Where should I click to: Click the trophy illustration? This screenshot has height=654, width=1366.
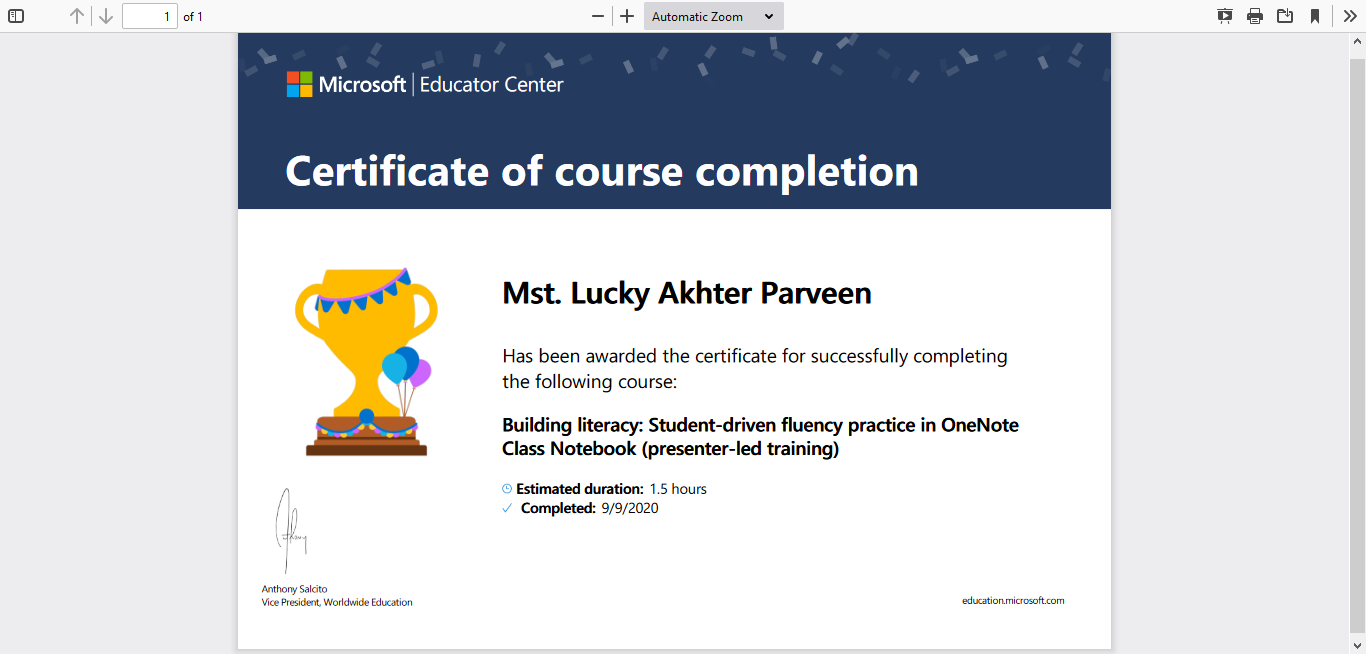point(366,362)
